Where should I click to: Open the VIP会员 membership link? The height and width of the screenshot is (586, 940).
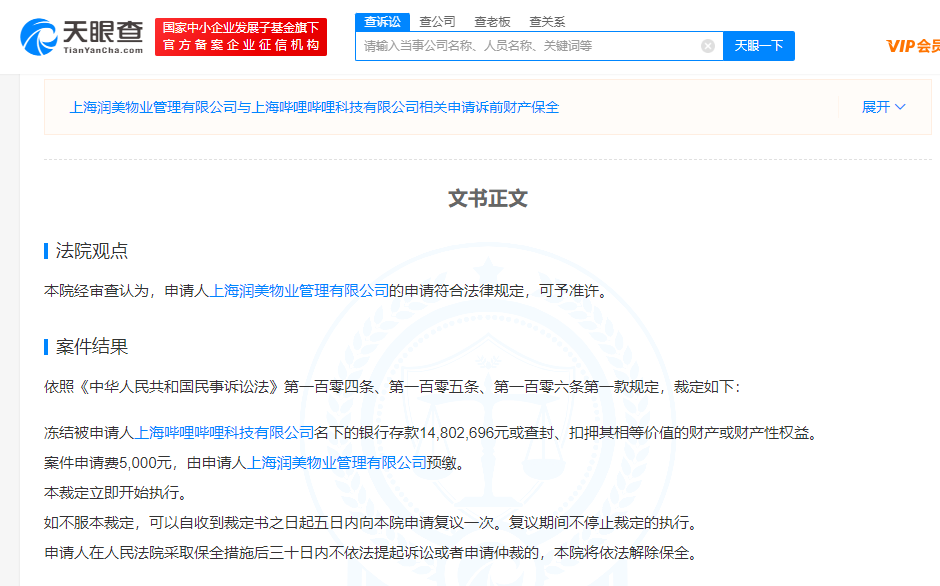click(x=913, y=46)
